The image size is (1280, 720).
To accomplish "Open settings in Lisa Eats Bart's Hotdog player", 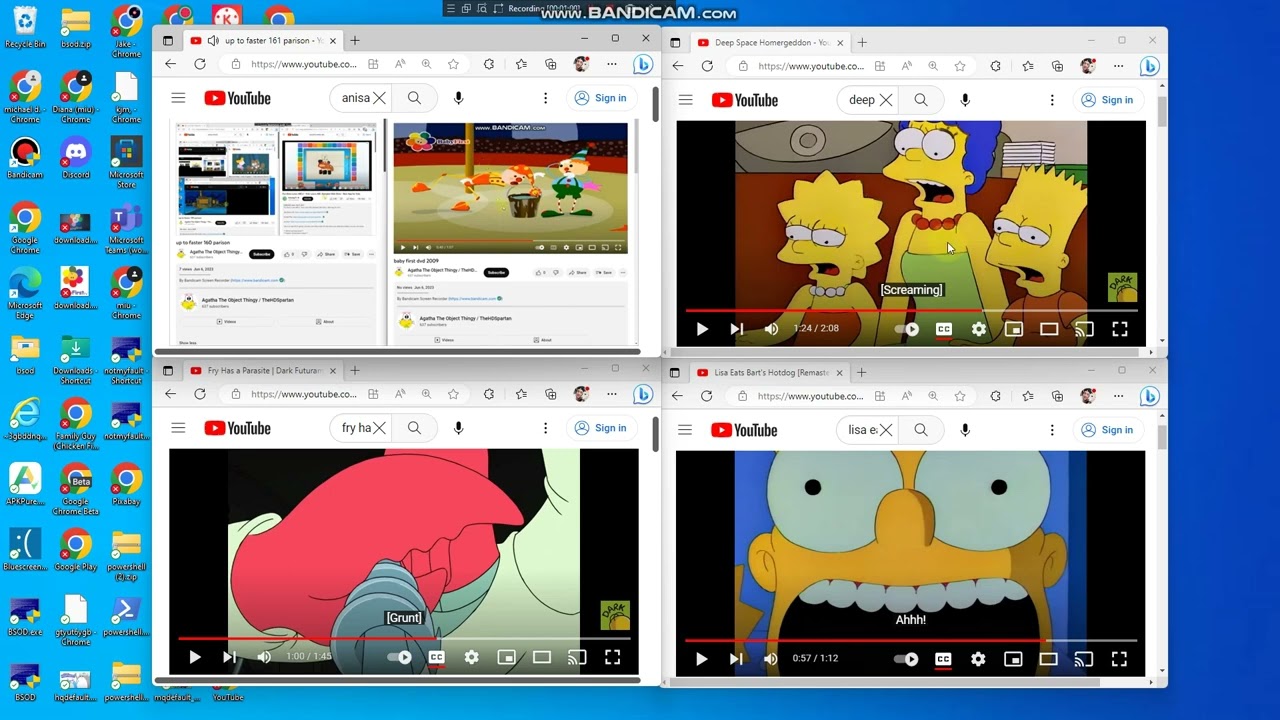I will (978, 659).
